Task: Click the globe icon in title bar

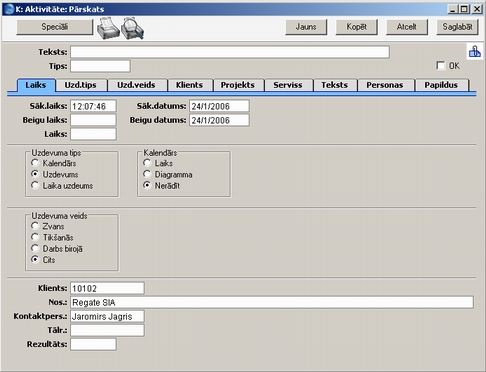Action: click(9, 9)
